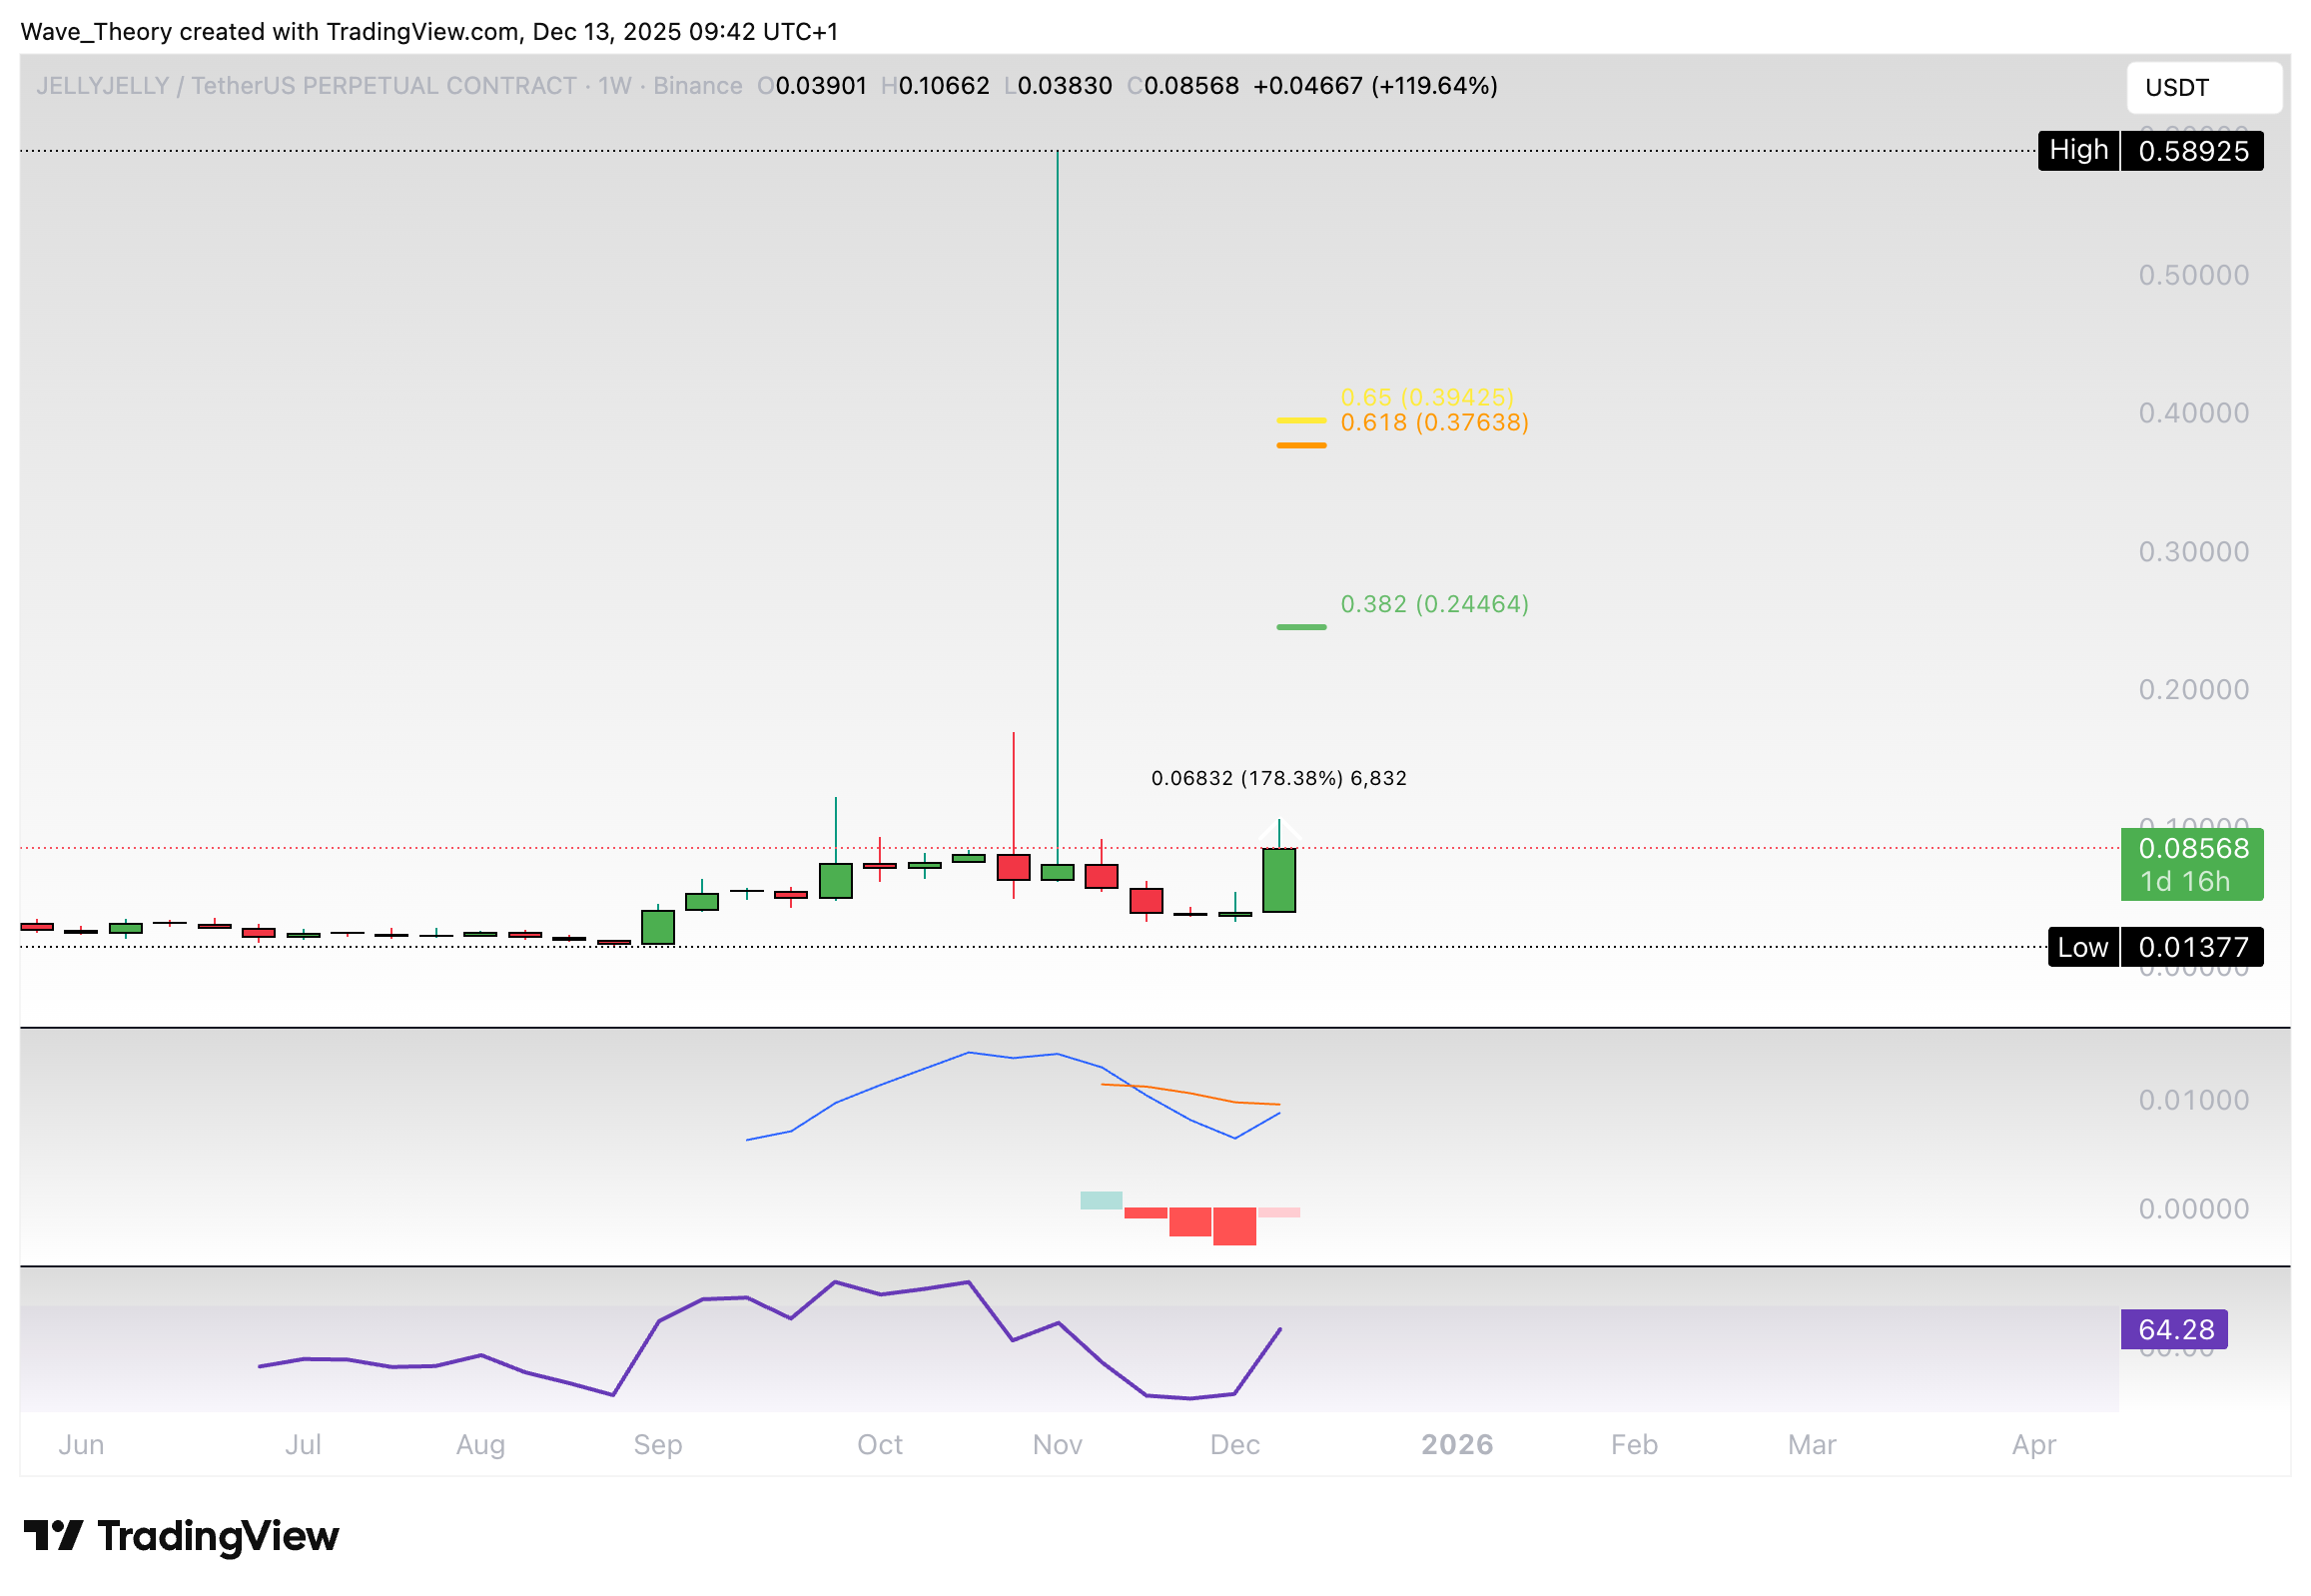2311x1596 pixels.
Task: Click the teal MACD histogram bar
Action: coord(1101,1200)
